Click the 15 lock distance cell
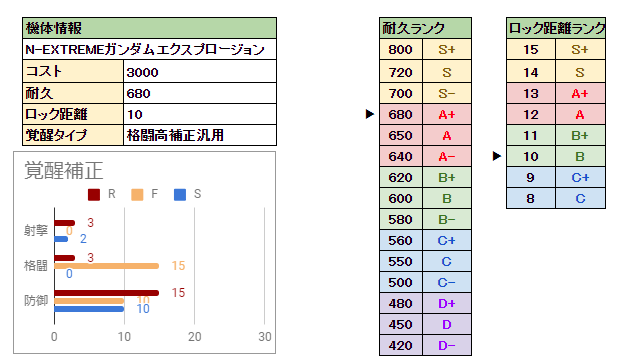The image size is (629, 364). click(x=531, y=49)
